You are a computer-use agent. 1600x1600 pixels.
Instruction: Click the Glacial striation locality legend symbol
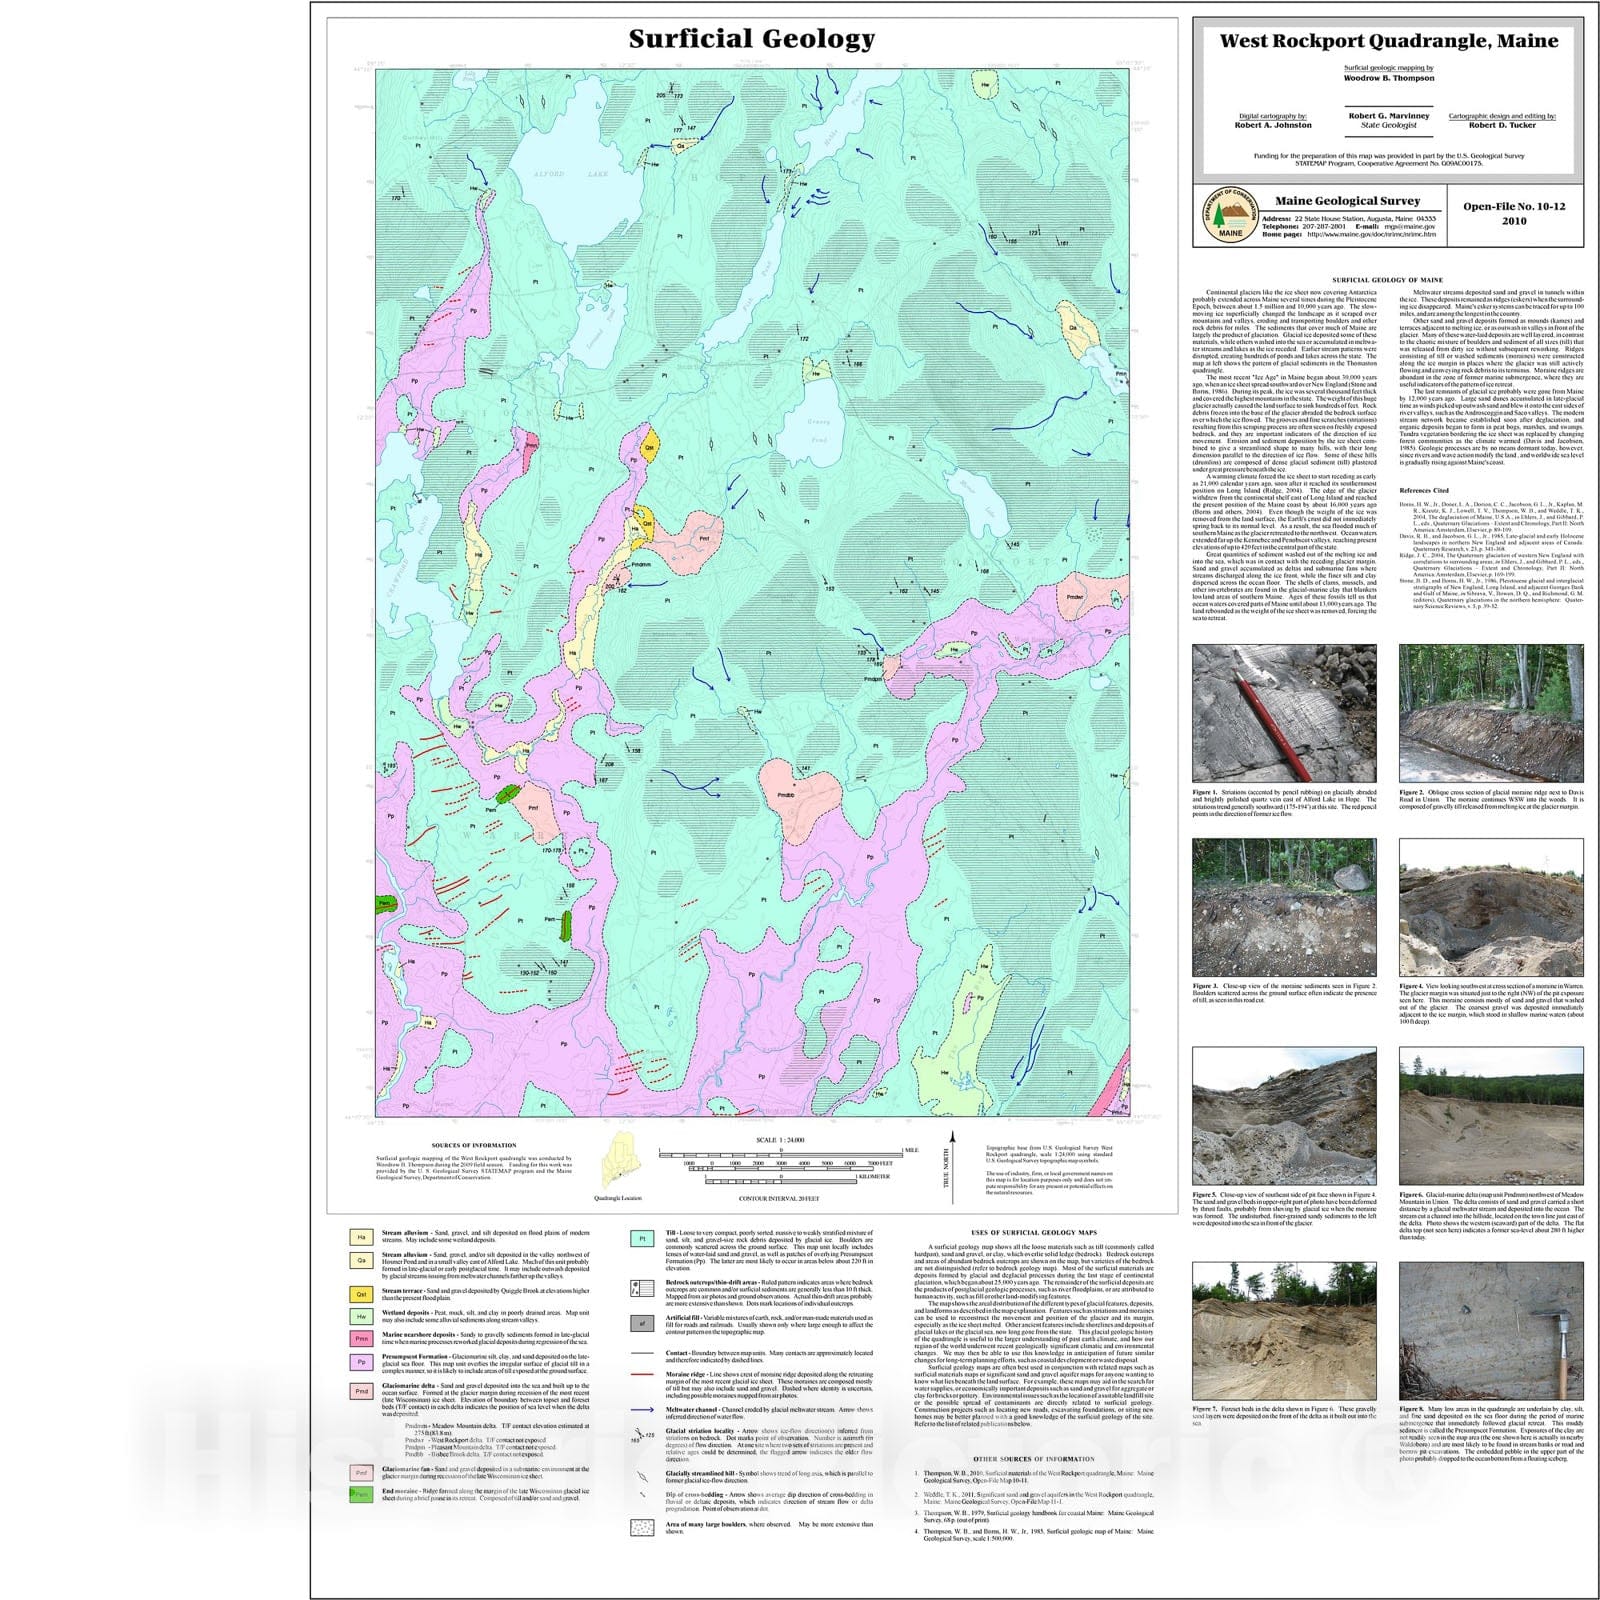641,1437
